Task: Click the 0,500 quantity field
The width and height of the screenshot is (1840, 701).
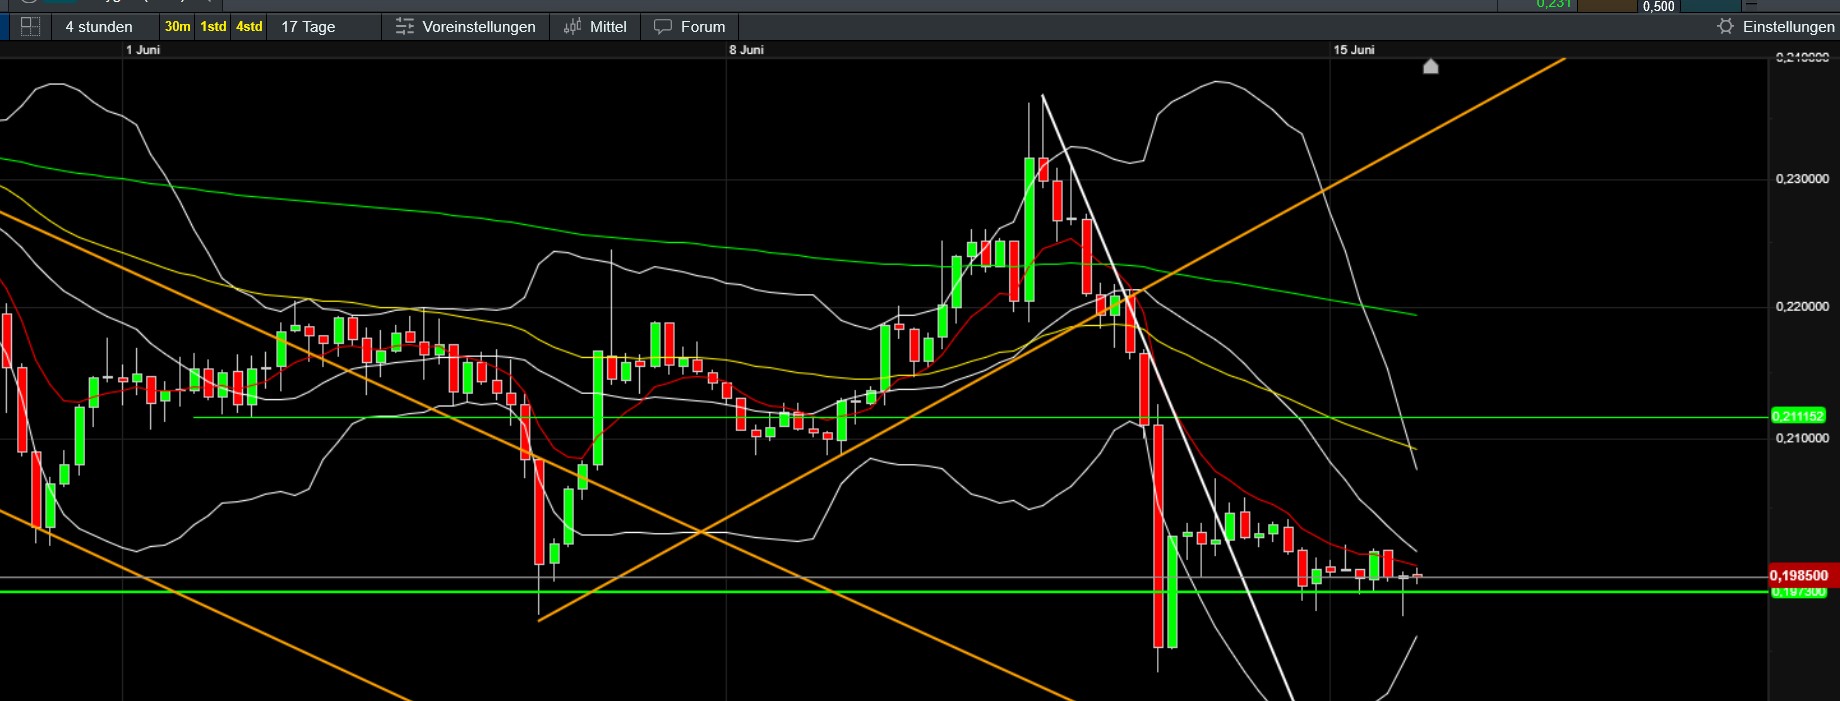Action: [x=1660, y=6]
